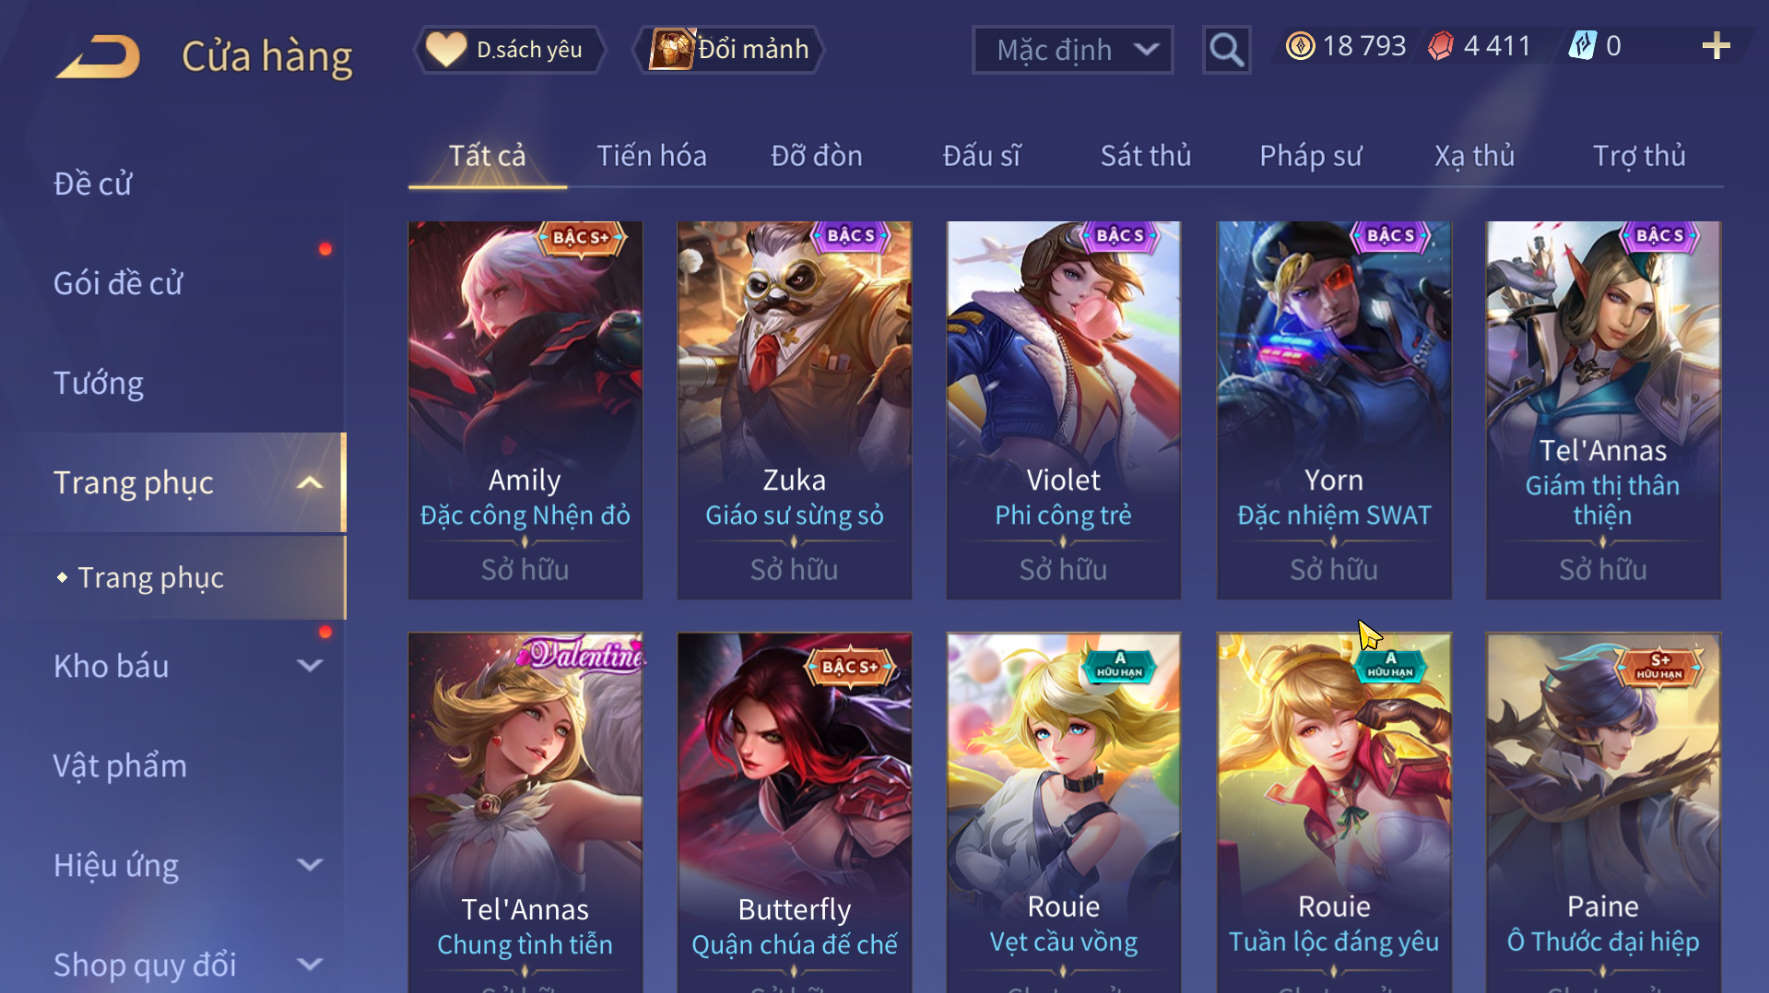Expand the Kho báu sidebar section

[x=310, y=666]
